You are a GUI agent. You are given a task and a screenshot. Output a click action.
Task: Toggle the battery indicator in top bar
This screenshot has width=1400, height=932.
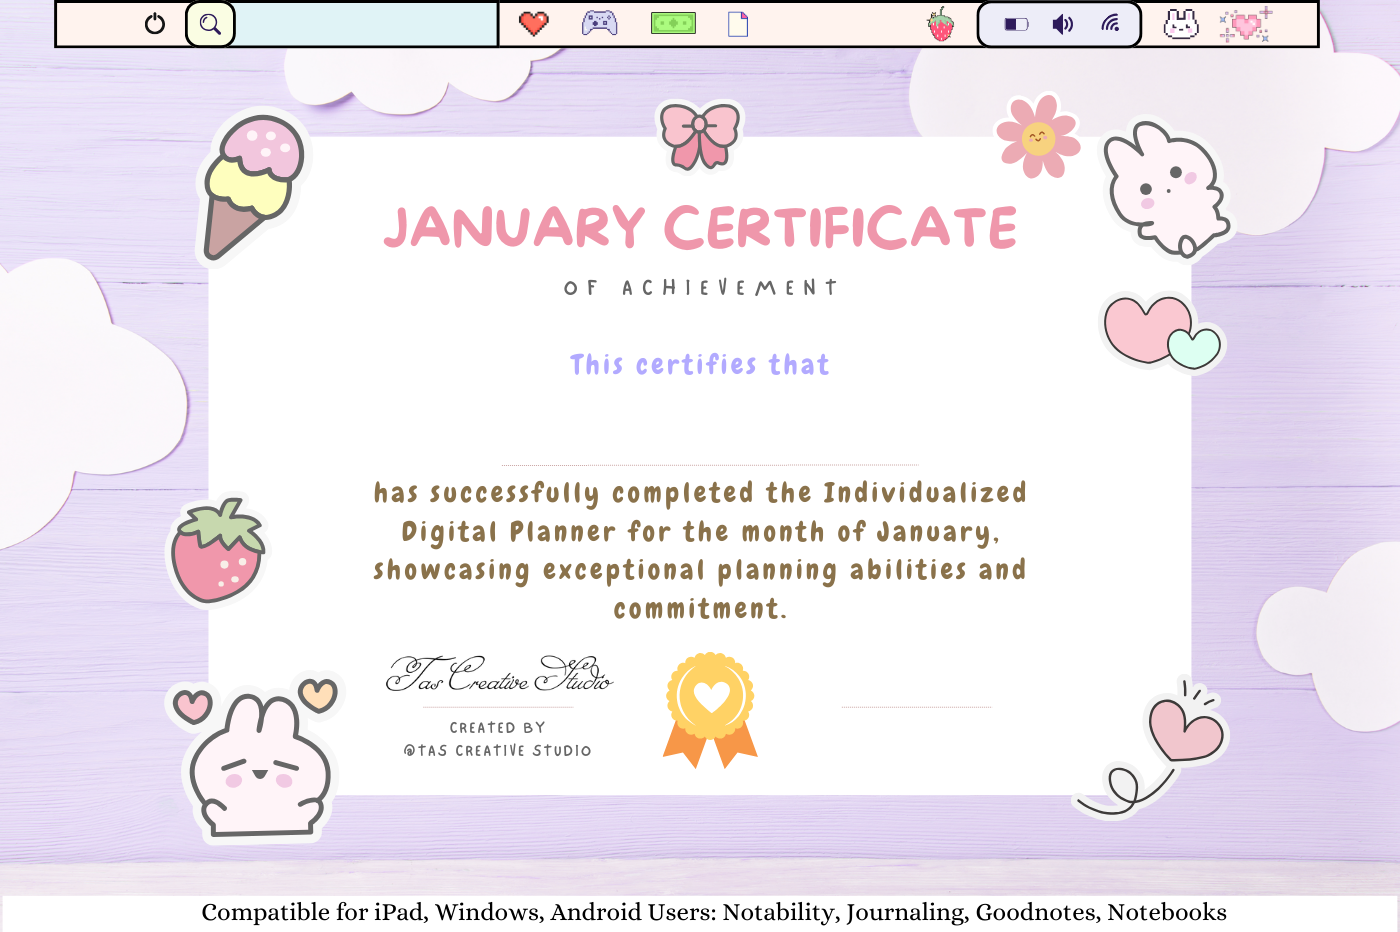pyautogui.click(x=1016, y=24)
